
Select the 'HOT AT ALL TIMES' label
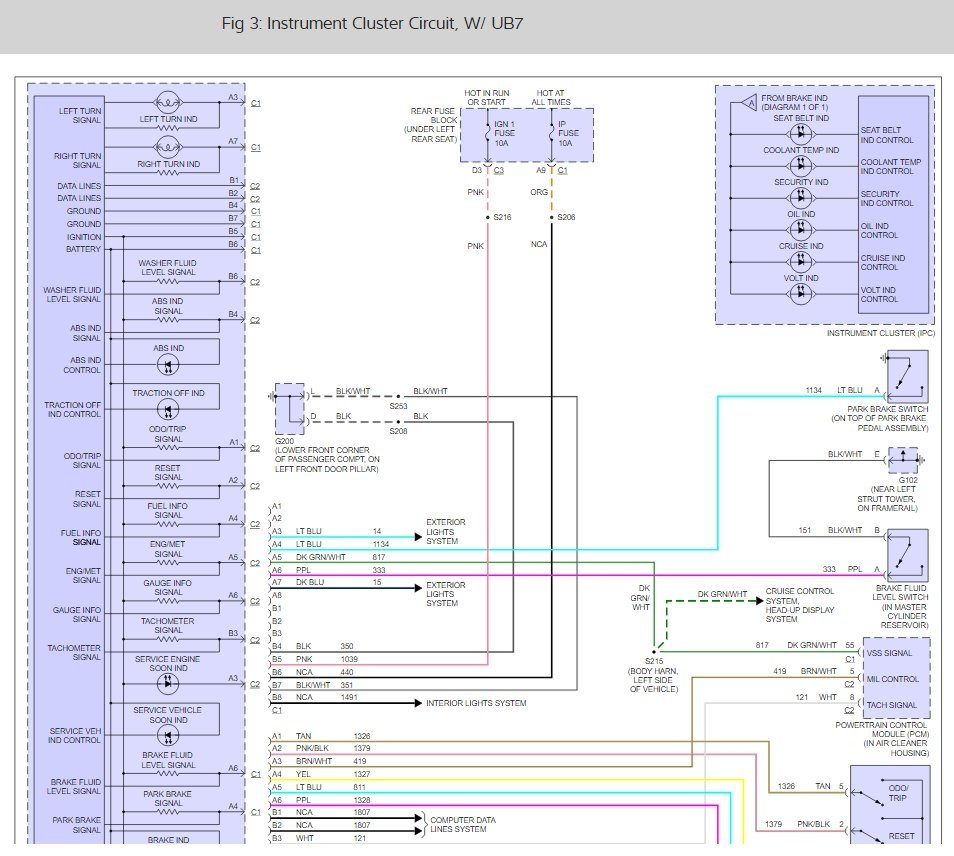click(551, 98)
